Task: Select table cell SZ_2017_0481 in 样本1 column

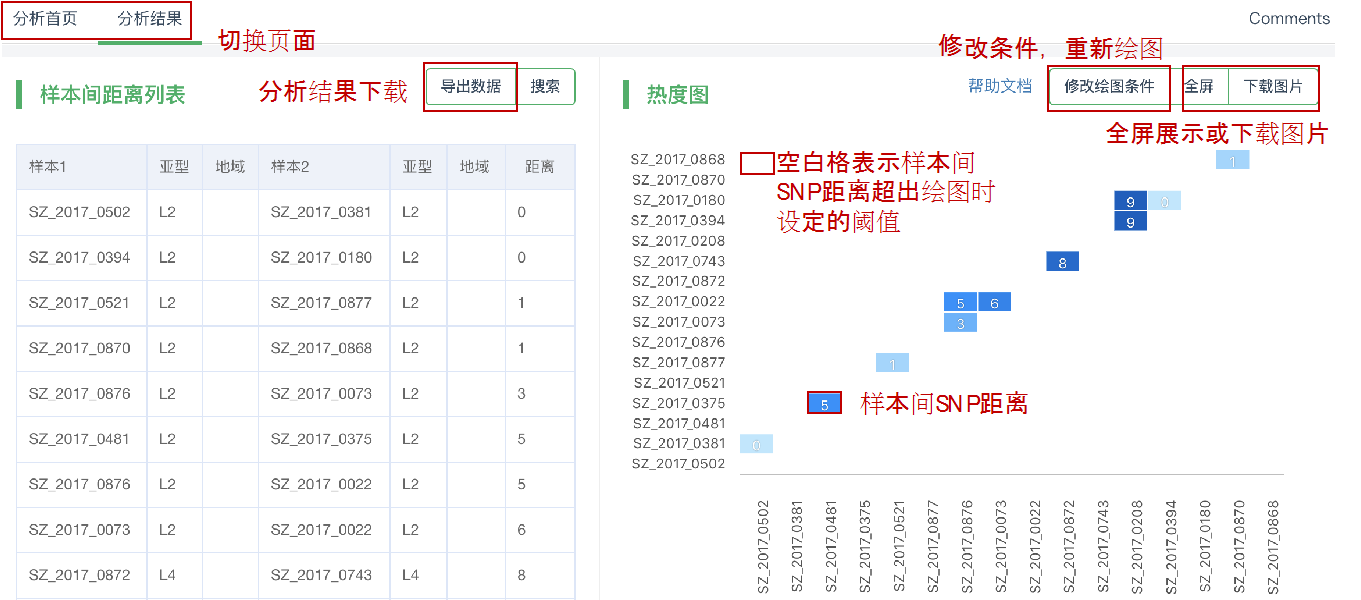Action: click(x=80, y=438)
